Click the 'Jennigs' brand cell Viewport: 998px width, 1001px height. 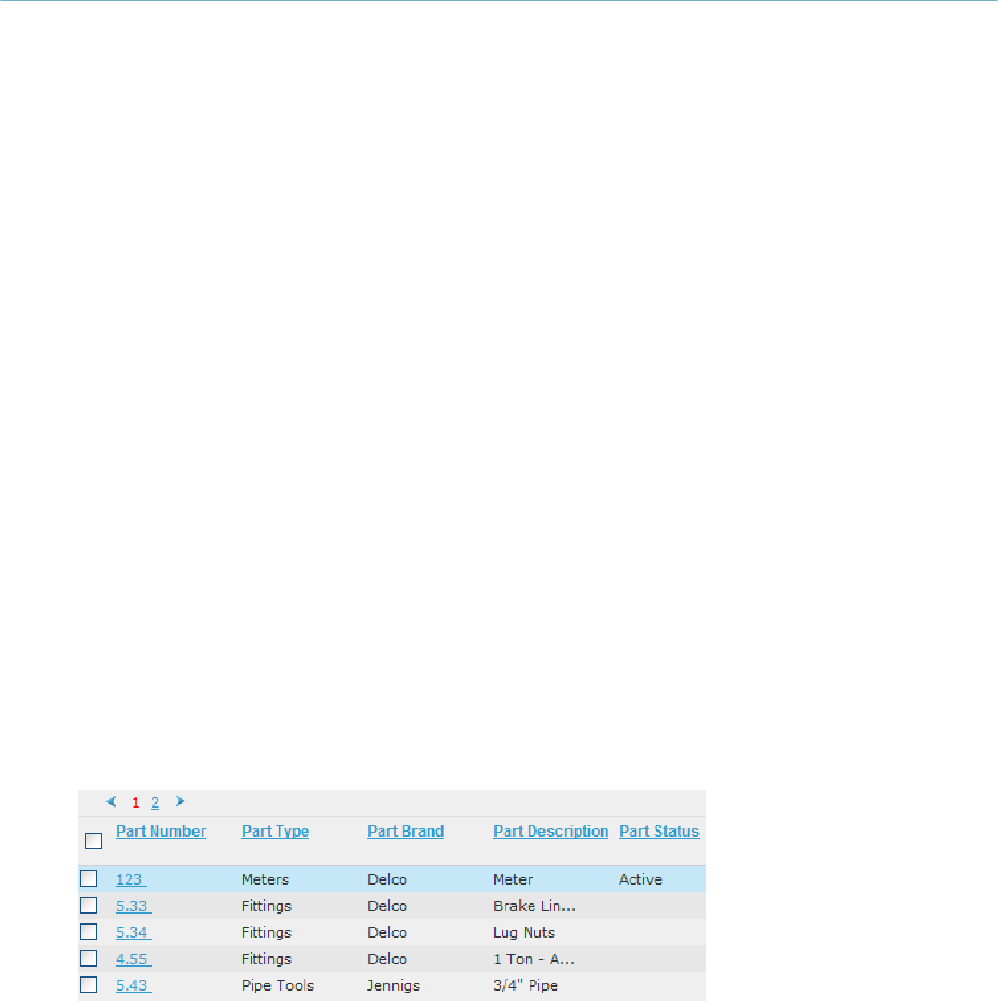coord(393,986)
